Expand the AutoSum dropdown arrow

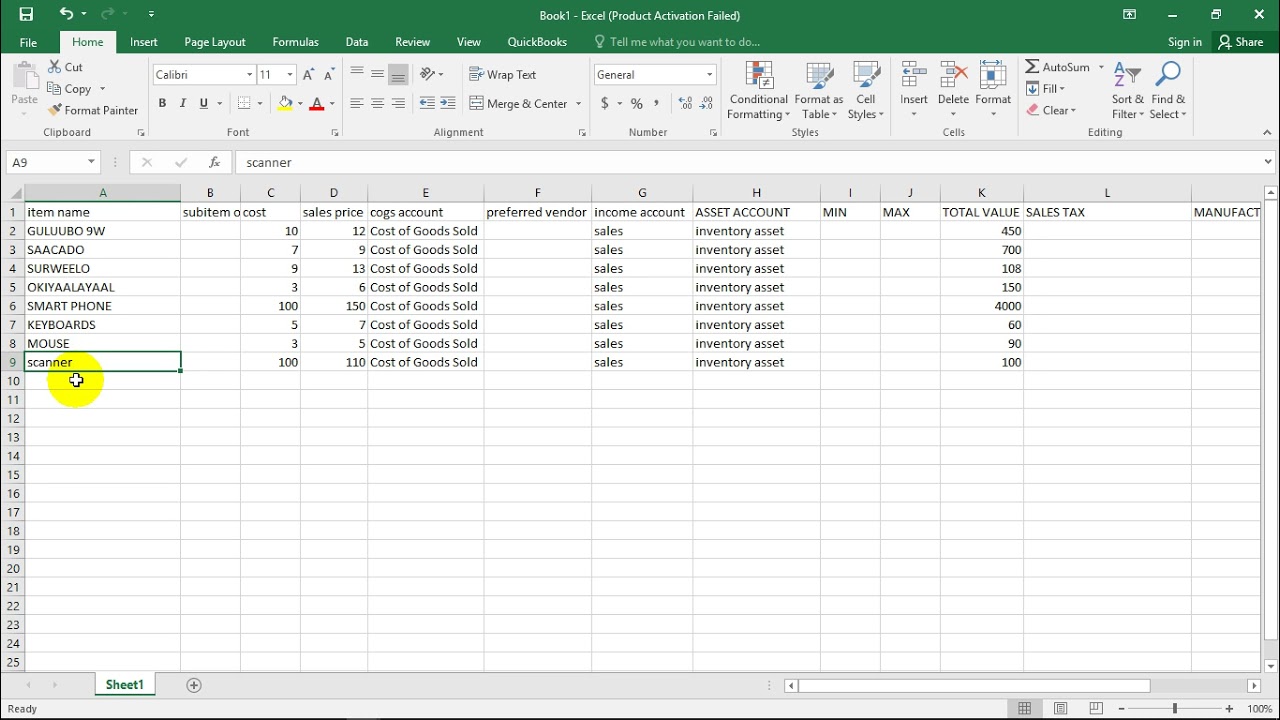pos(1101,67)
